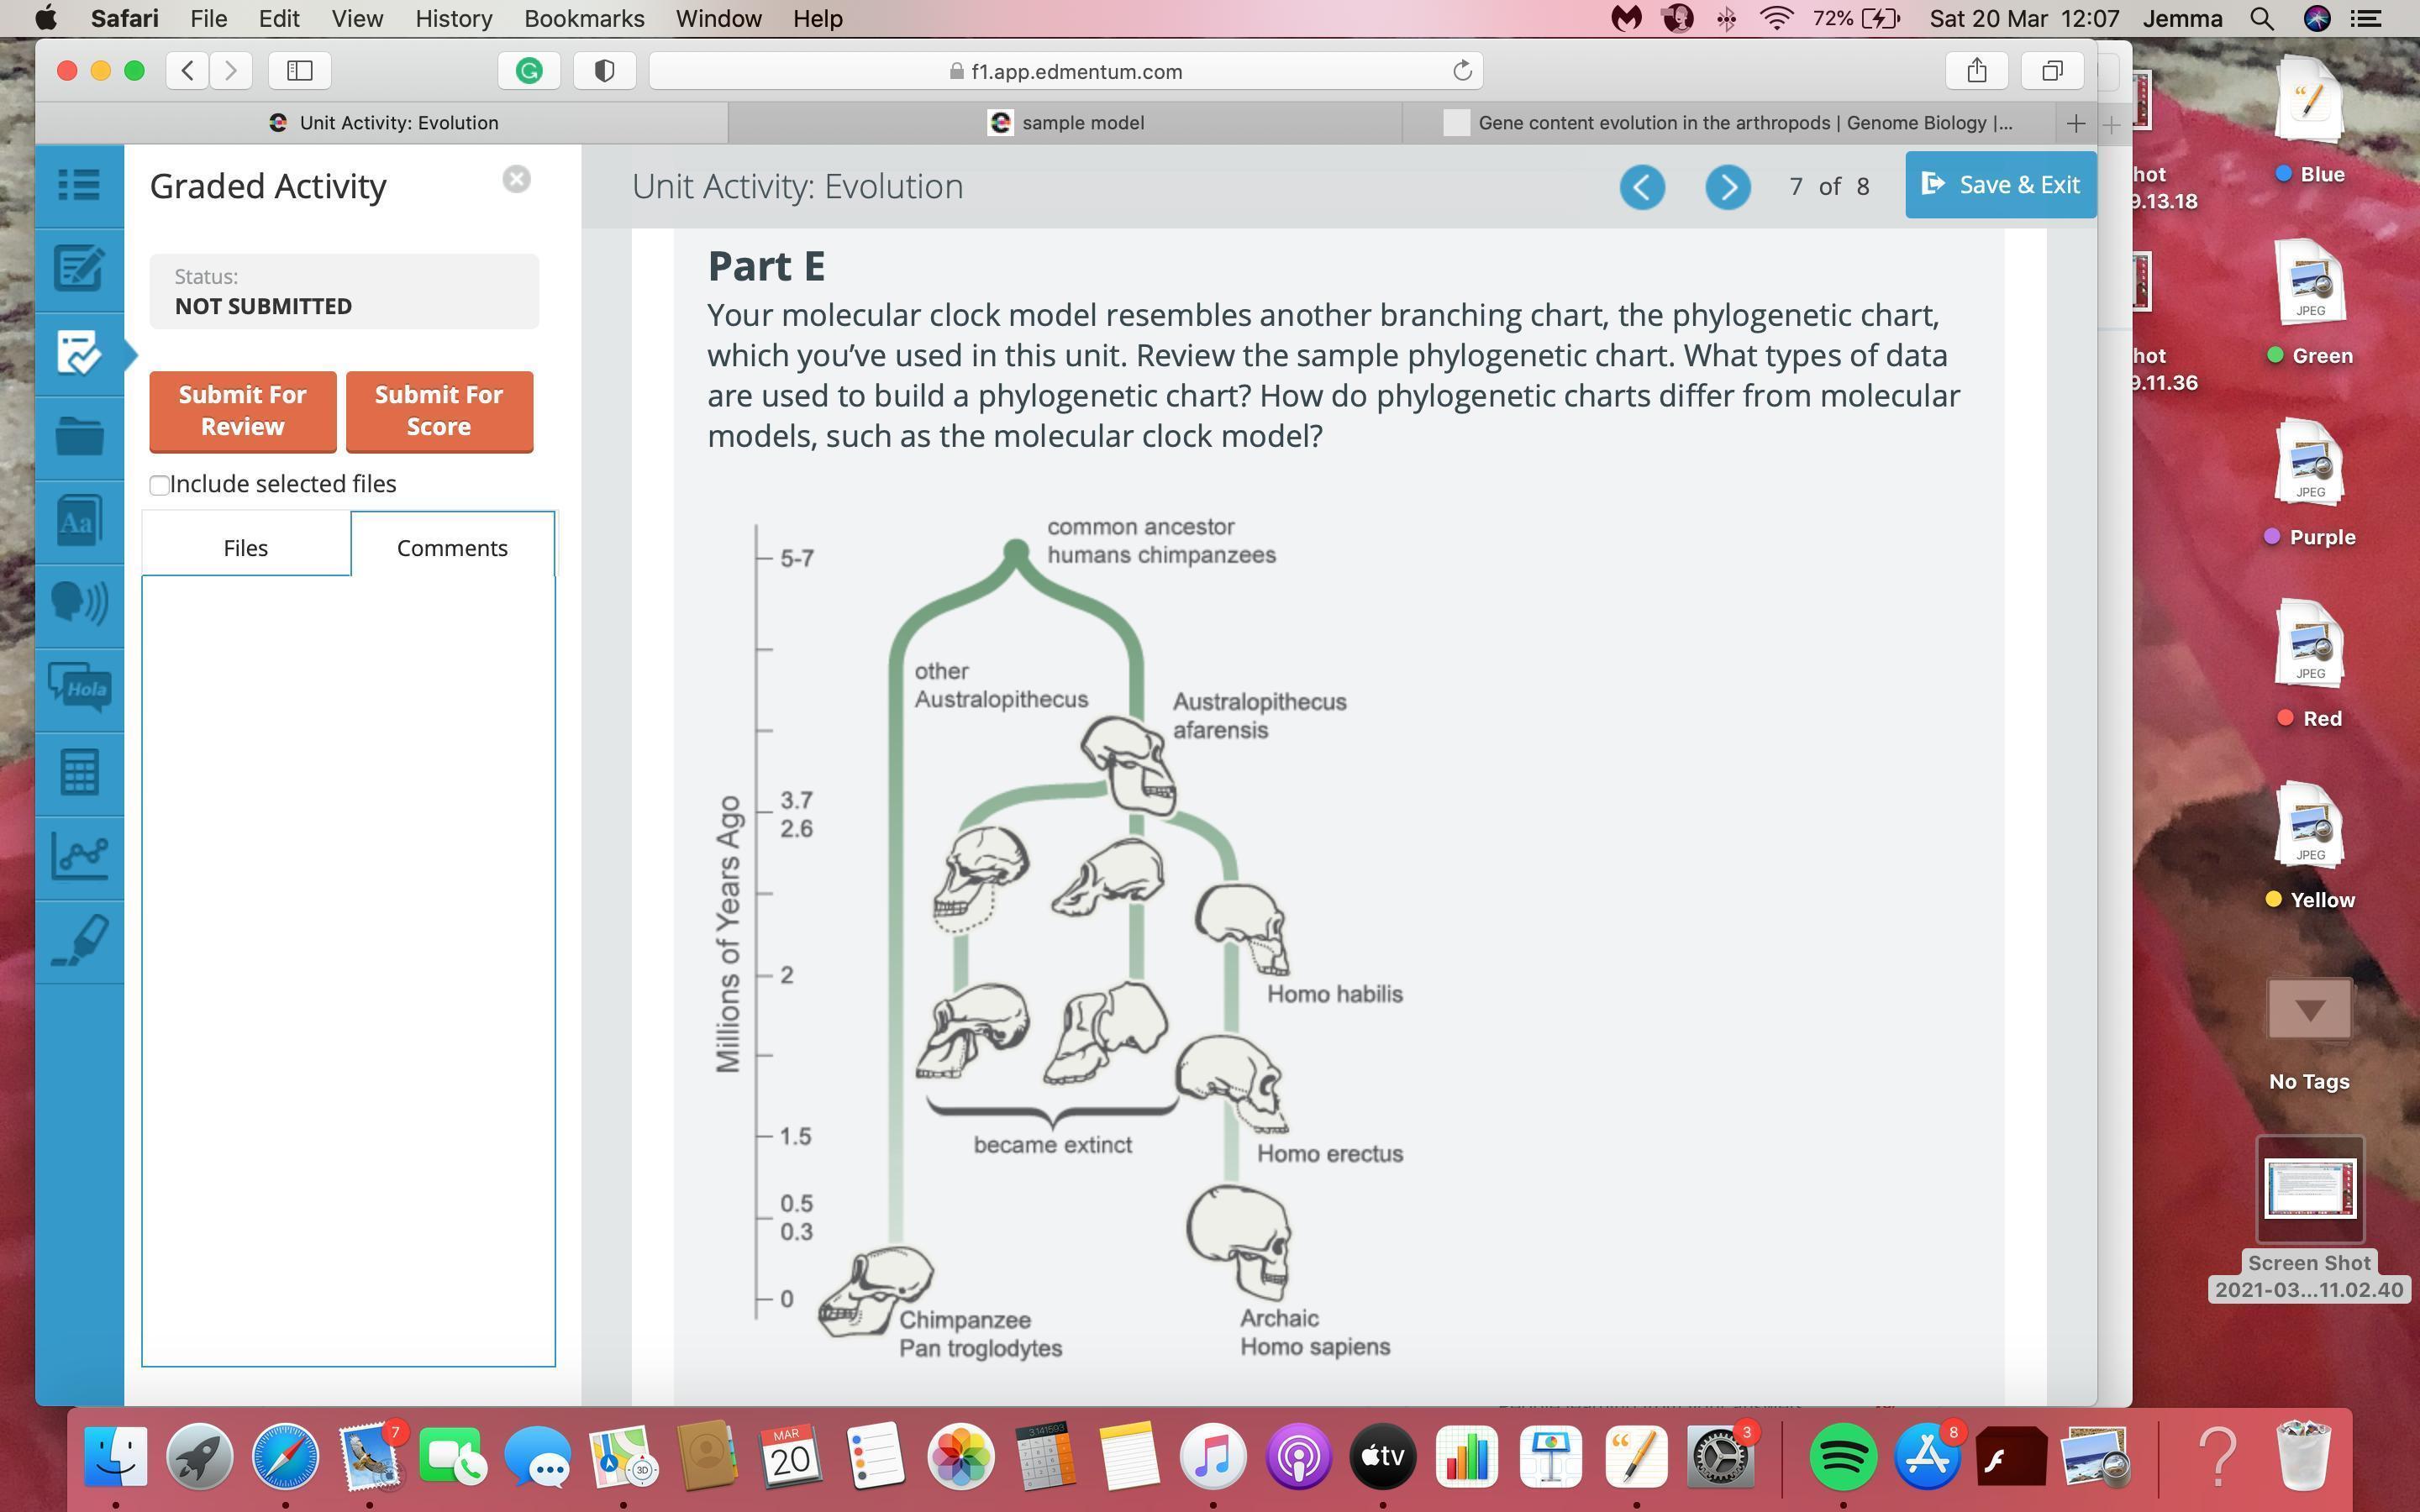This screenshot has width=2420, height=1512.
Task: Open the Hola translation tool icon
Action: point(79,688)
